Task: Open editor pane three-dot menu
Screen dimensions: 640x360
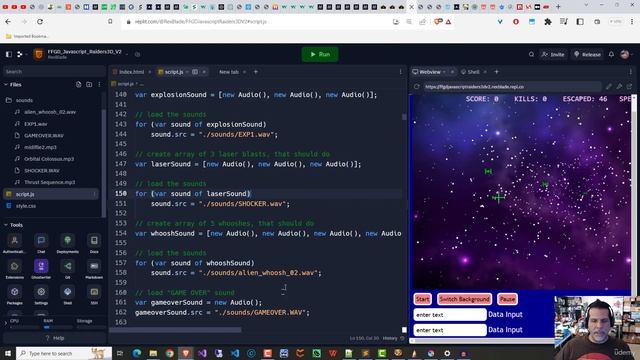Action: click(x=400, y=72)
